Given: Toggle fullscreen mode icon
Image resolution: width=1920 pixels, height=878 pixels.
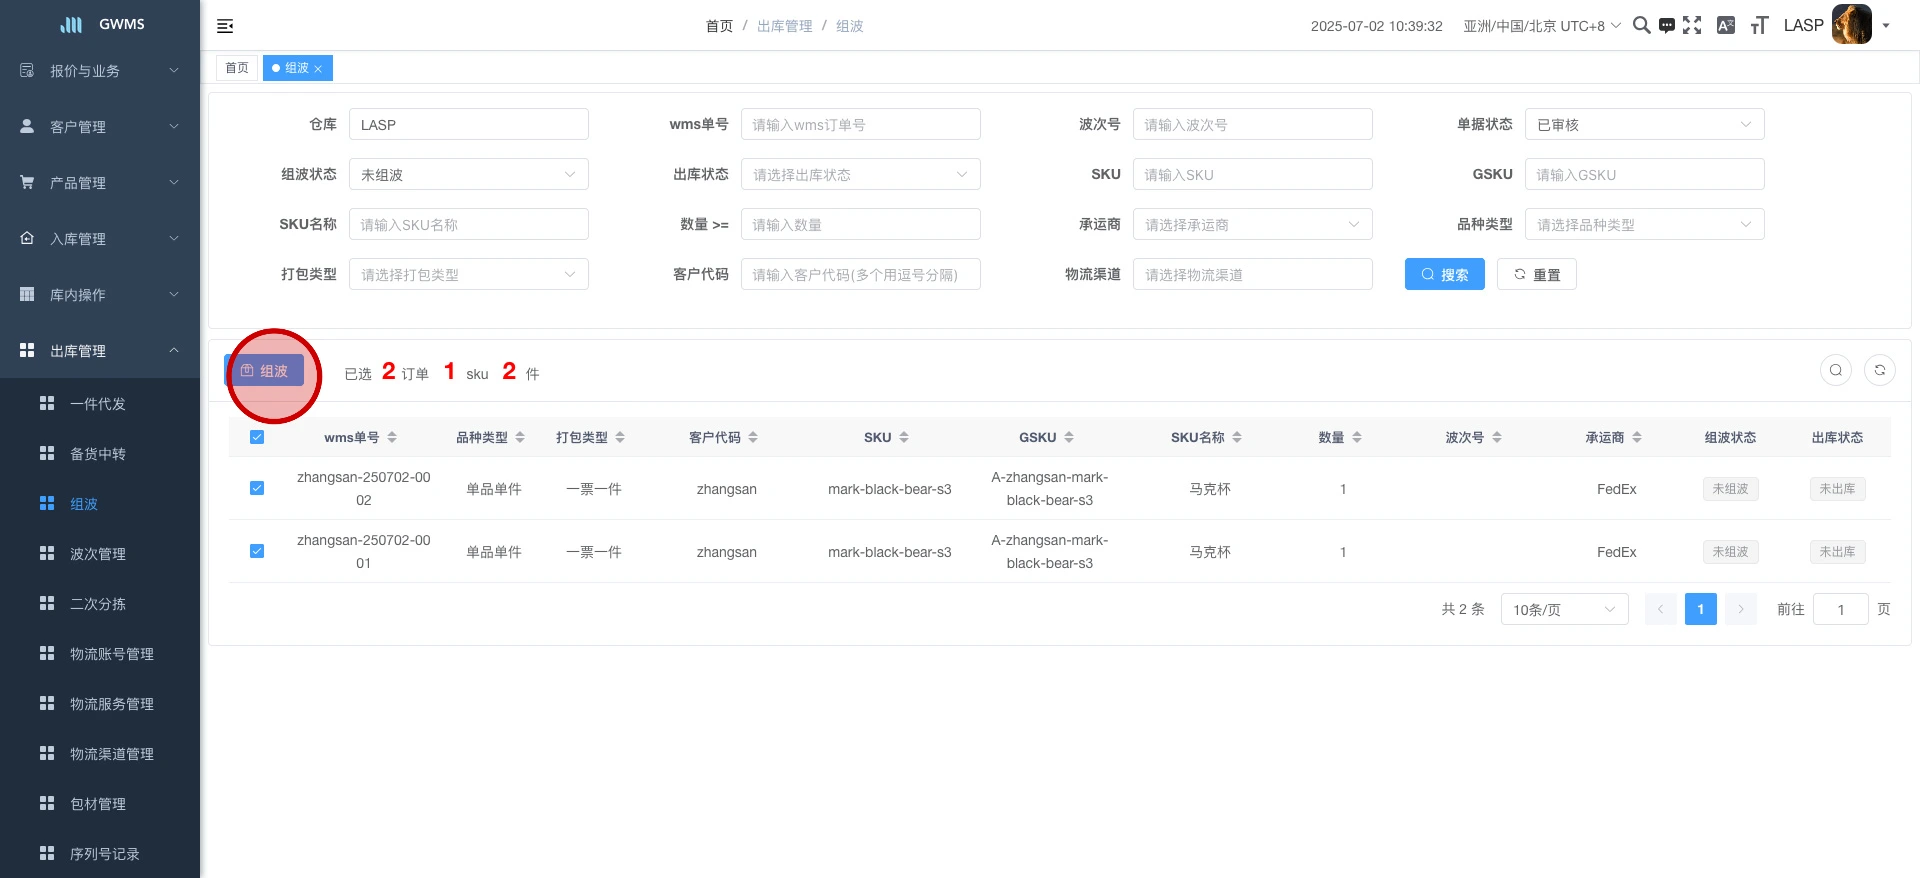Looking at the screenshot, I should click(x=1692, y=26).
